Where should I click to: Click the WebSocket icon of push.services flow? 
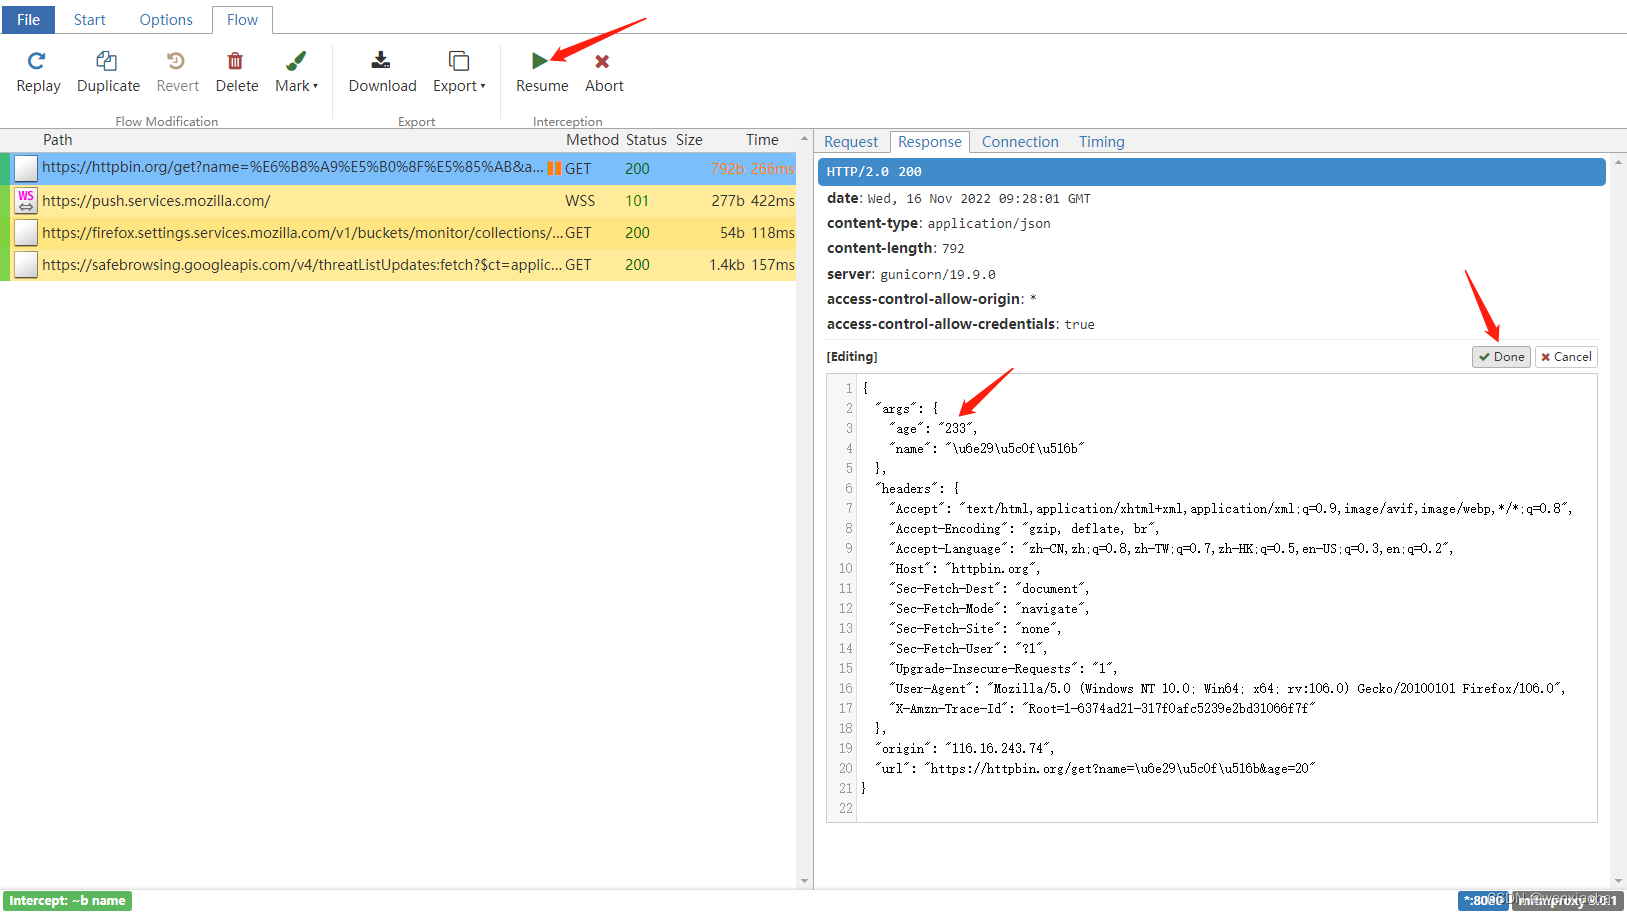pyautogui.click(x=26, y=200)
